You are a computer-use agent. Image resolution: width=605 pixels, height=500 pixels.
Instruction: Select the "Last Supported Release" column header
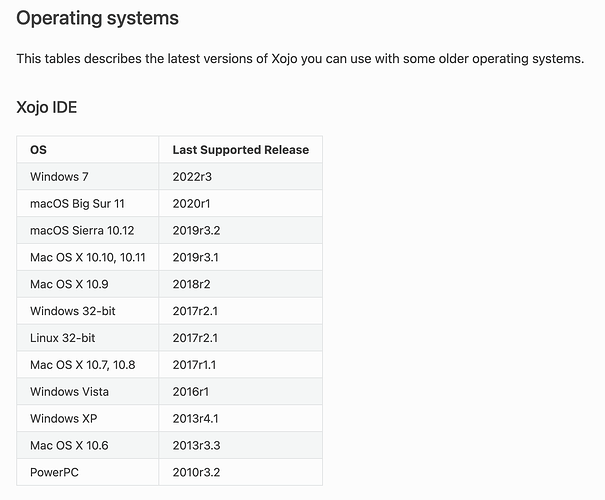click(240, 150)
